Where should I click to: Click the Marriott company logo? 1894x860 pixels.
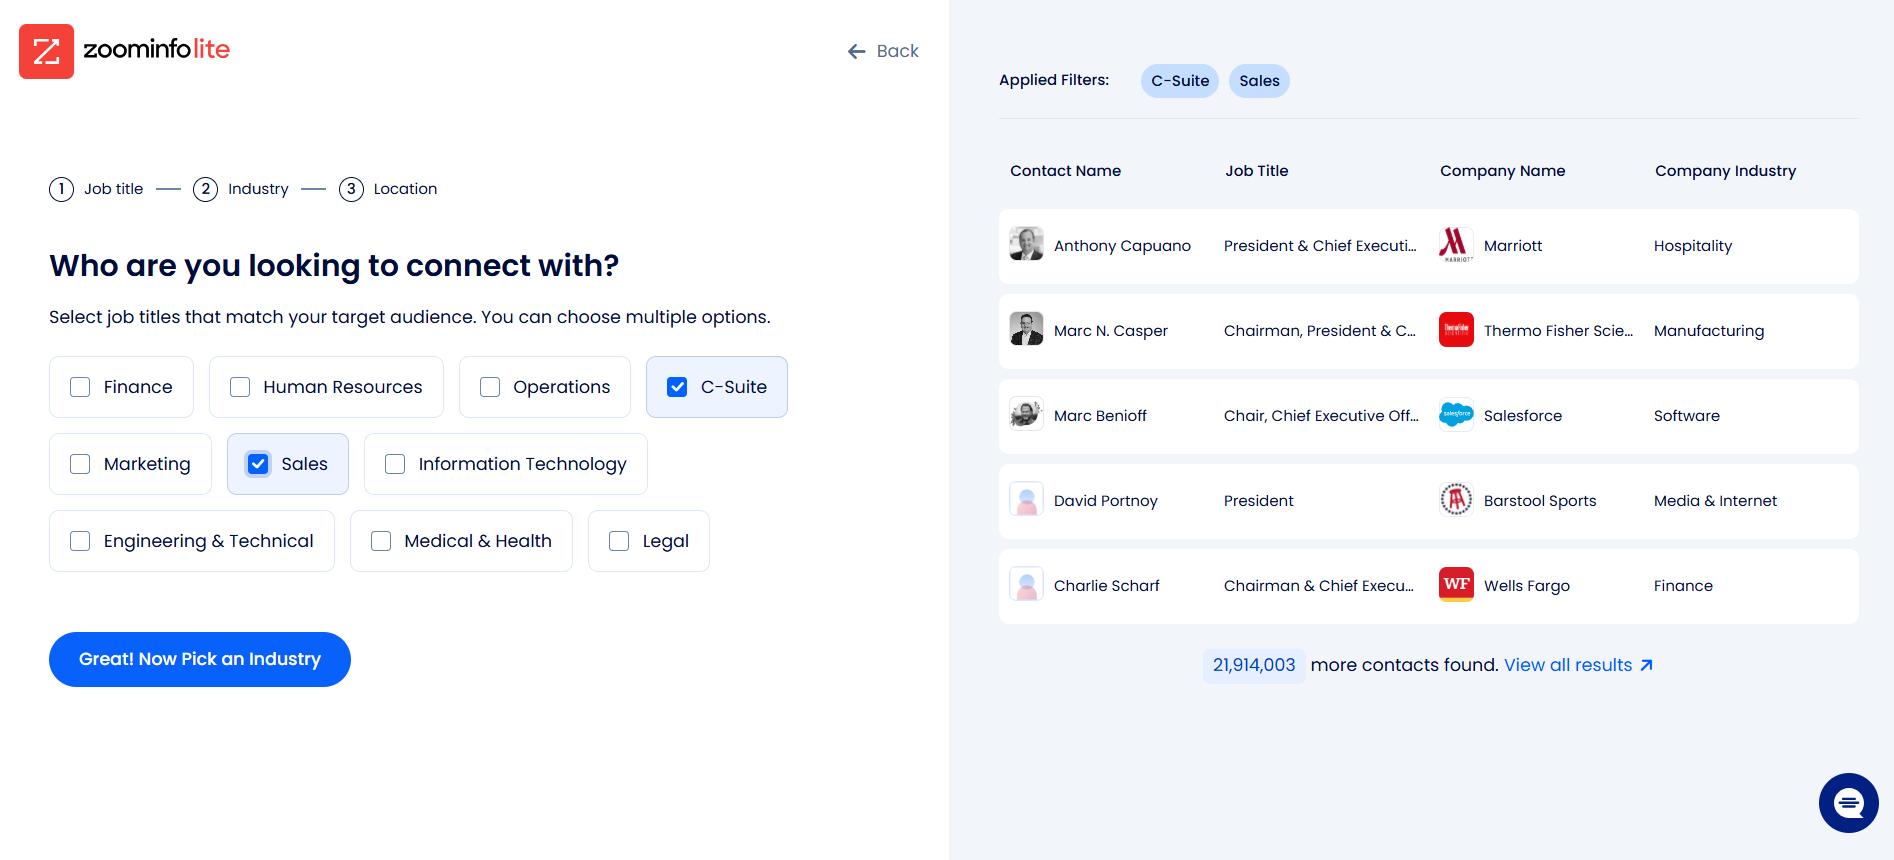(x=1456, y=244)
